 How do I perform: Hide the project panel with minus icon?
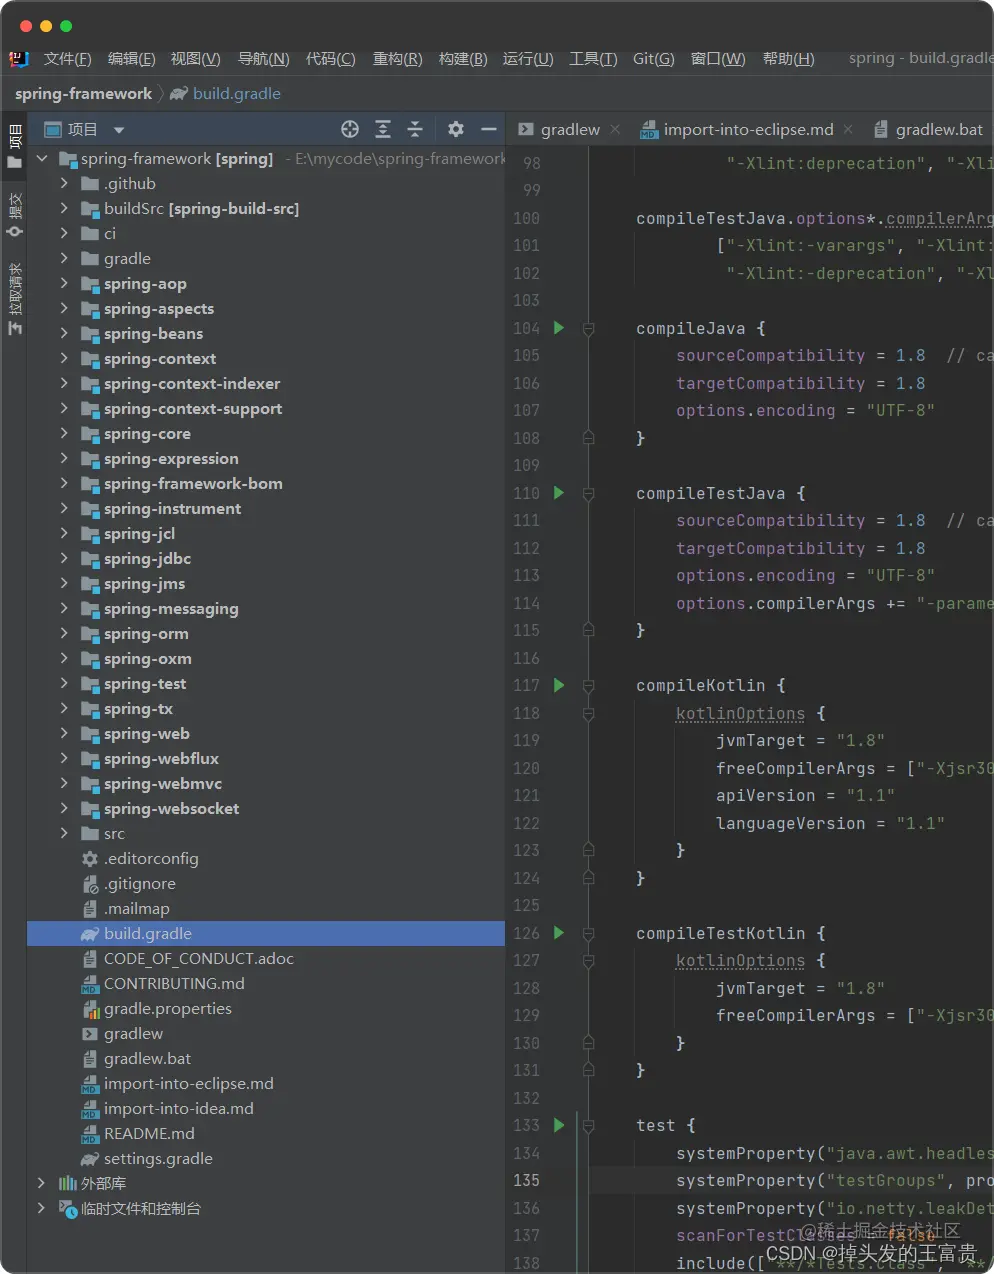click(x=489, y=129)
